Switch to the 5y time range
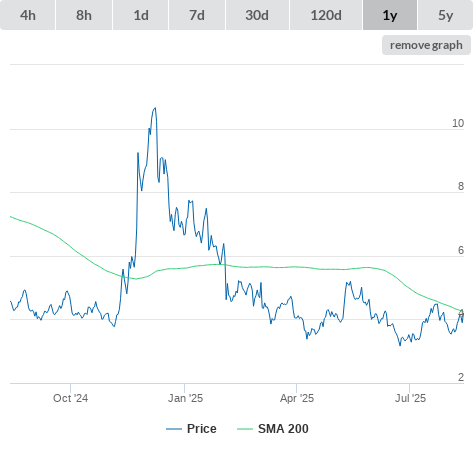The width and height of the screenshot is (474, 455). tap(446, 15)
